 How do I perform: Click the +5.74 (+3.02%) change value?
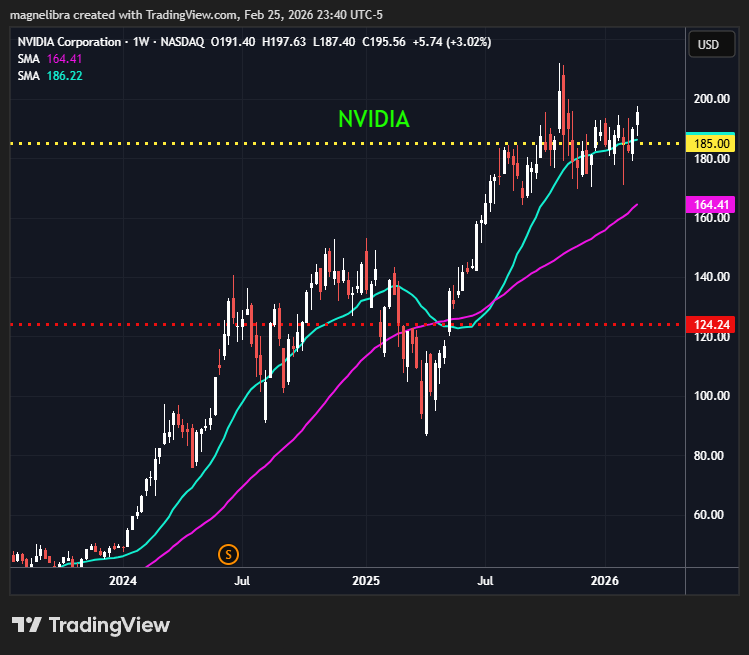pyautogui.click(x=452, y=42)
